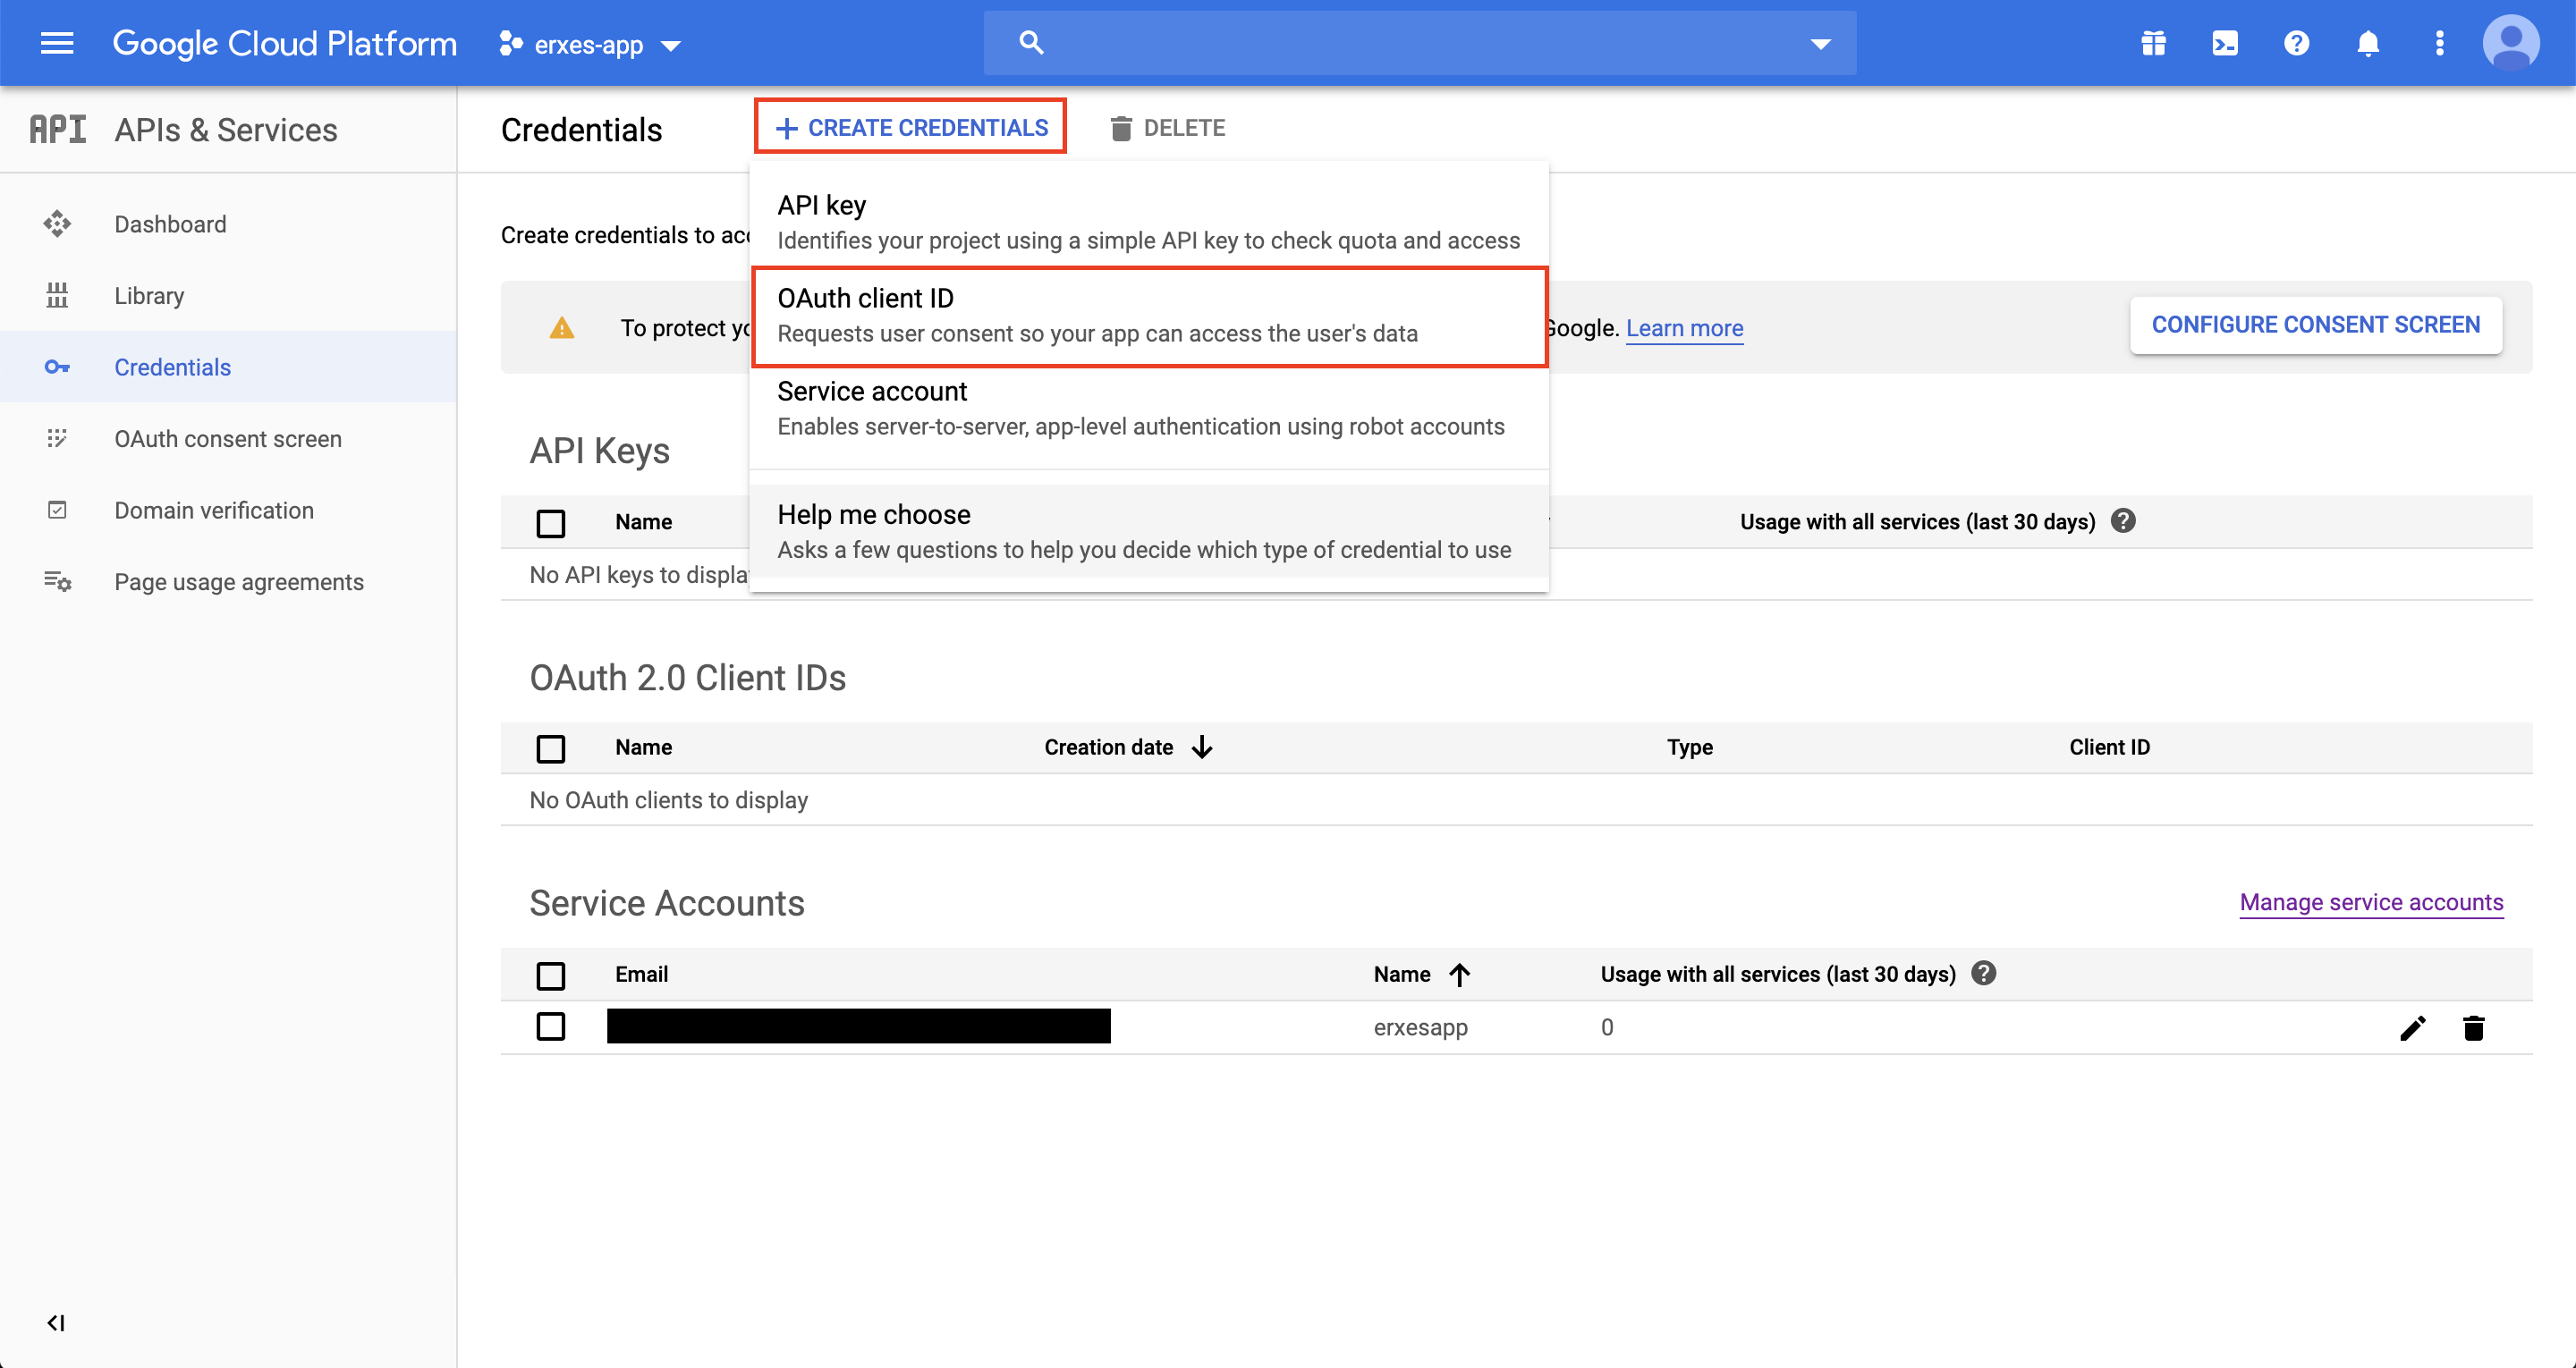Collapse the left sidebar panel
The width and height of the screenshot is (2576, 1368).
(56, 1323)
